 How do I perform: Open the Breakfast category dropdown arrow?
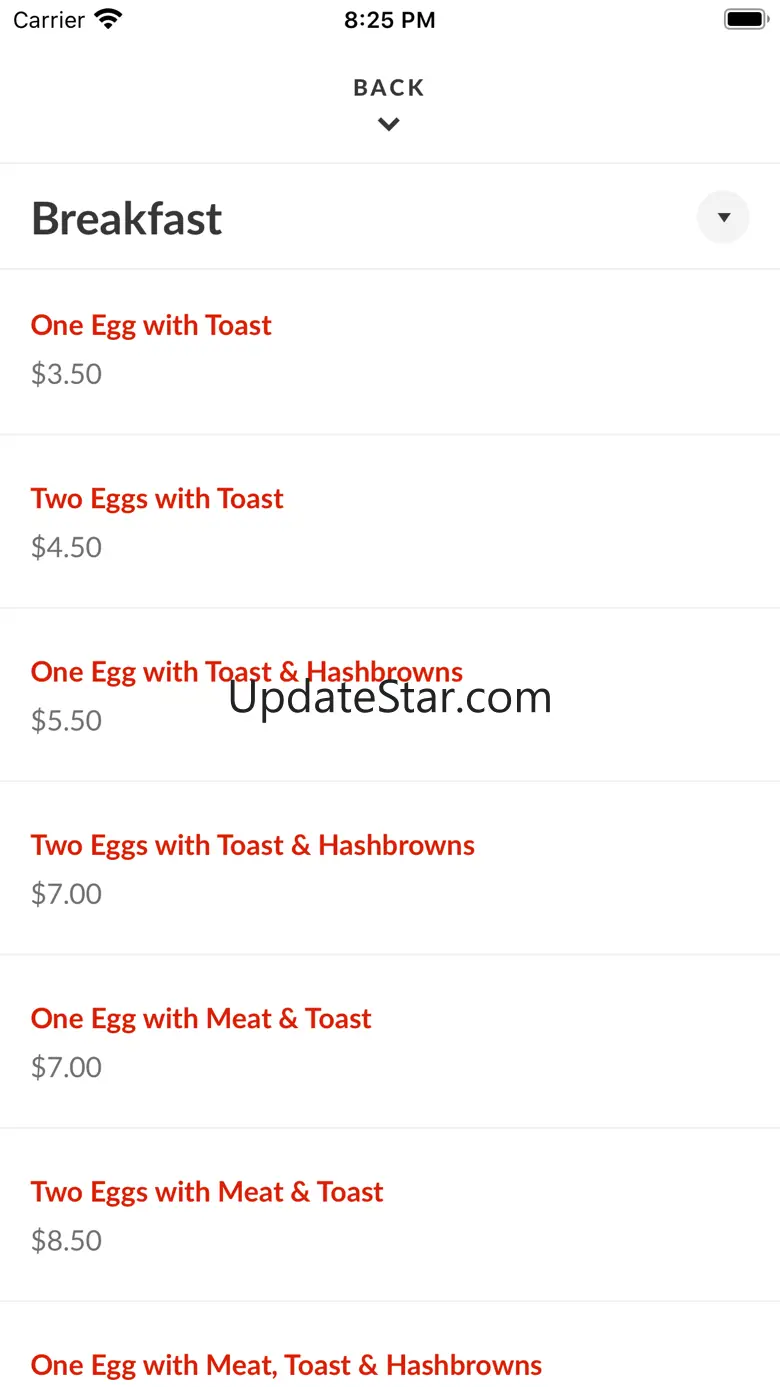point(723,217)
